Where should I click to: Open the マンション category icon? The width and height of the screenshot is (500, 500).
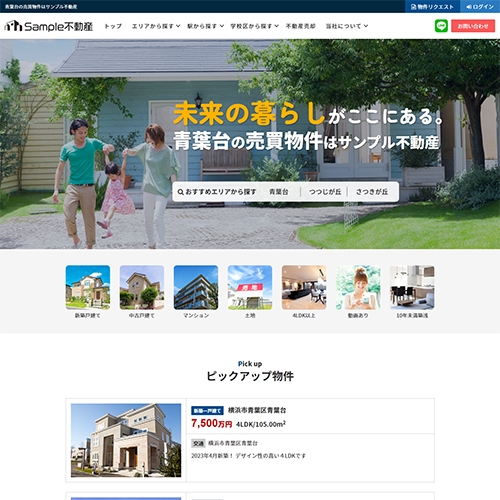[196, 287]
